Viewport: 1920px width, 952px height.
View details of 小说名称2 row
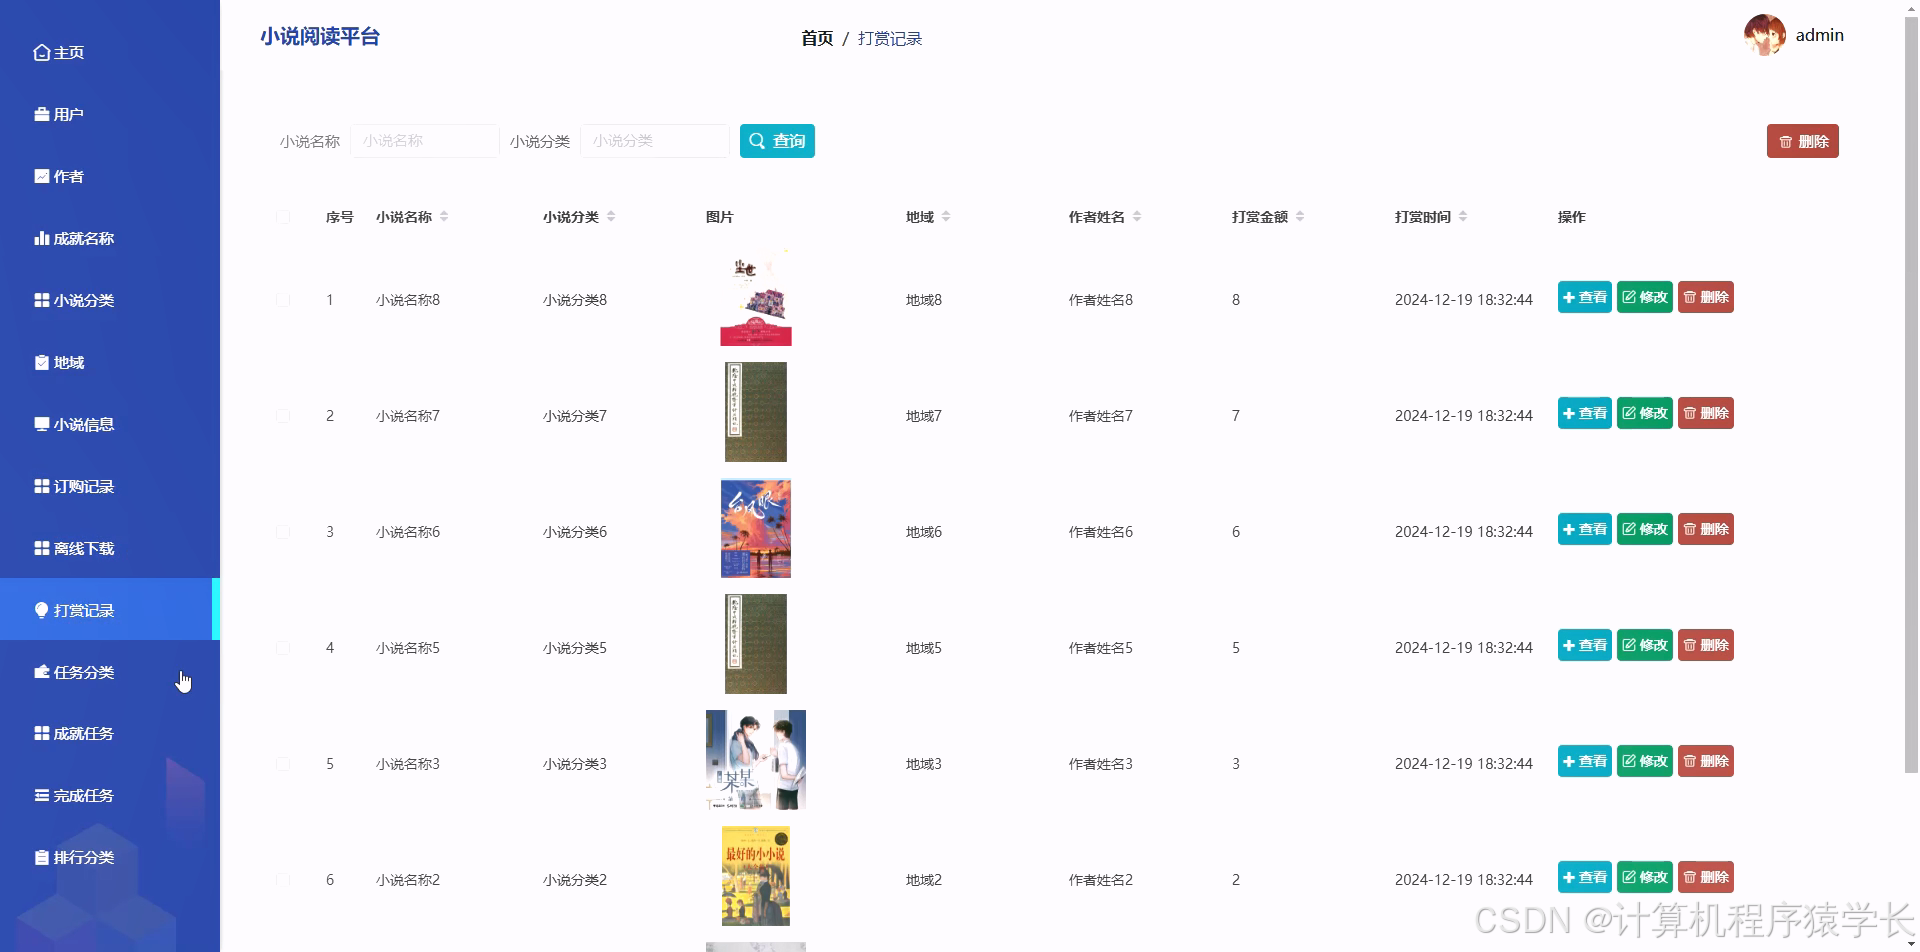(1584, 877)
